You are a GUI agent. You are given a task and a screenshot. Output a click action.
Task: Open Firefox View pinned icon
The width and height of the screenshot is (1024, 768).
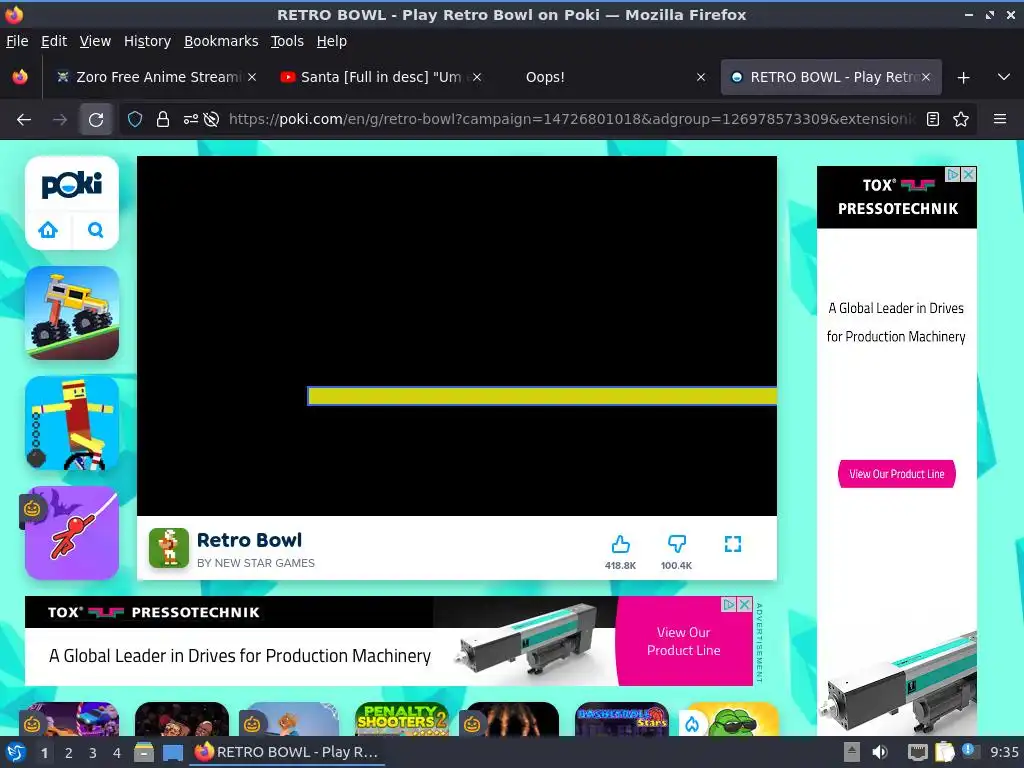(20, 77)
